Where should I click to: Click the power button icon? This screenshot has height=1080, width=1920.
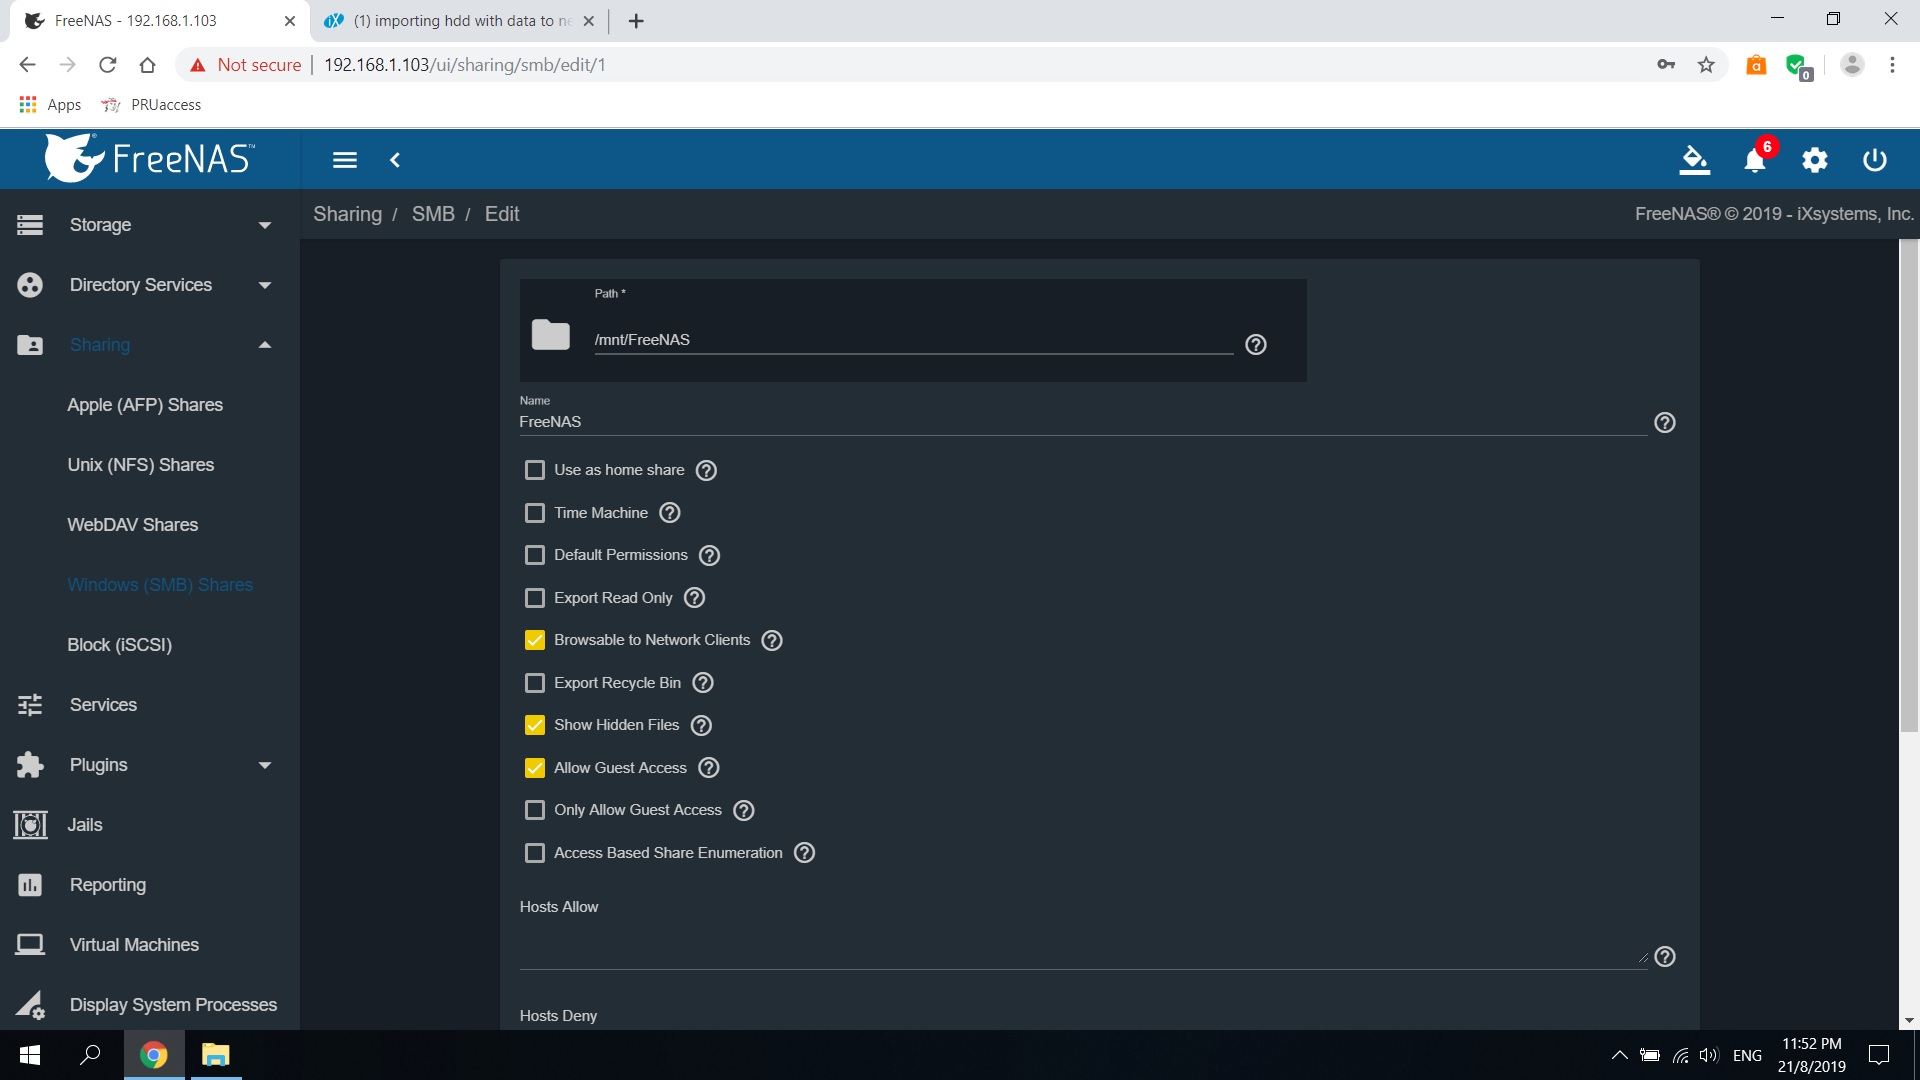[x=1875, y=160]
